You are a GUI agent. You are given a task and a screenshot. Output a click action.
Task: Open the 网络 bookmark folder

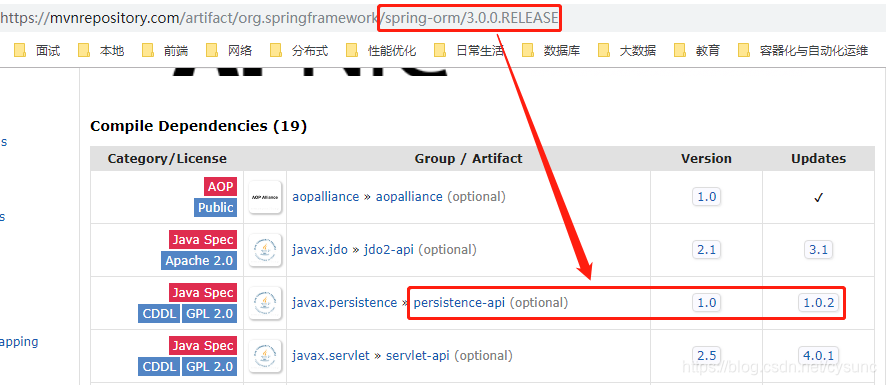pyautogui.click(x=229, y=51)
